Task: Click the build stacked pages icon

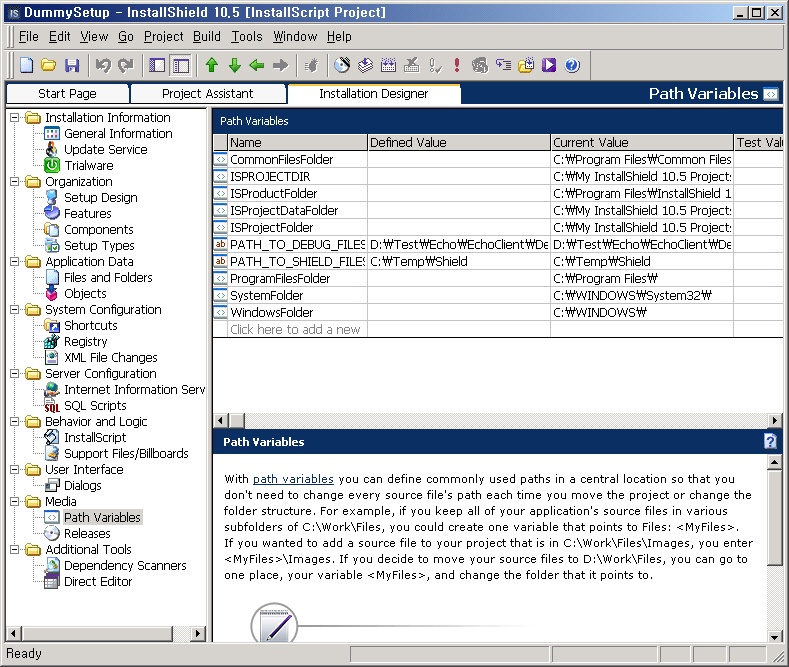Action: click(x=365, y=65)
